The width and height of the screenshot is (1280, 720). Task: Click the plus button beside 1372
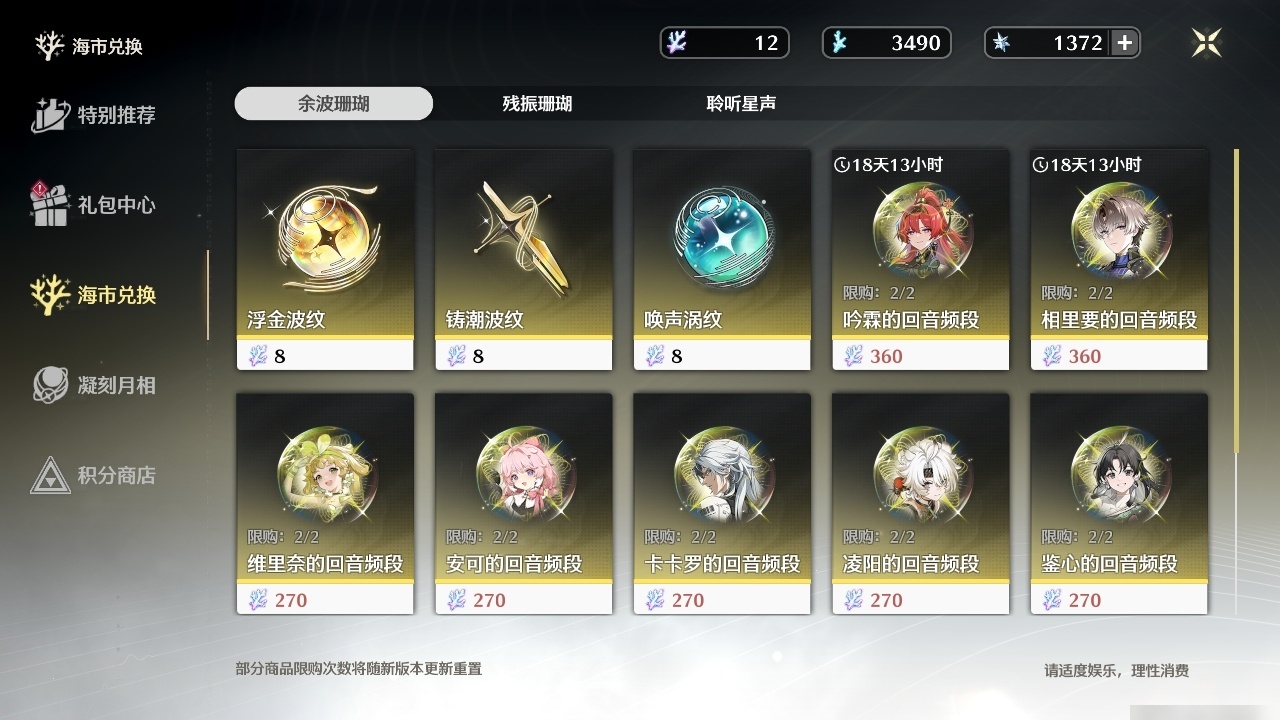tap(1125, 43)
